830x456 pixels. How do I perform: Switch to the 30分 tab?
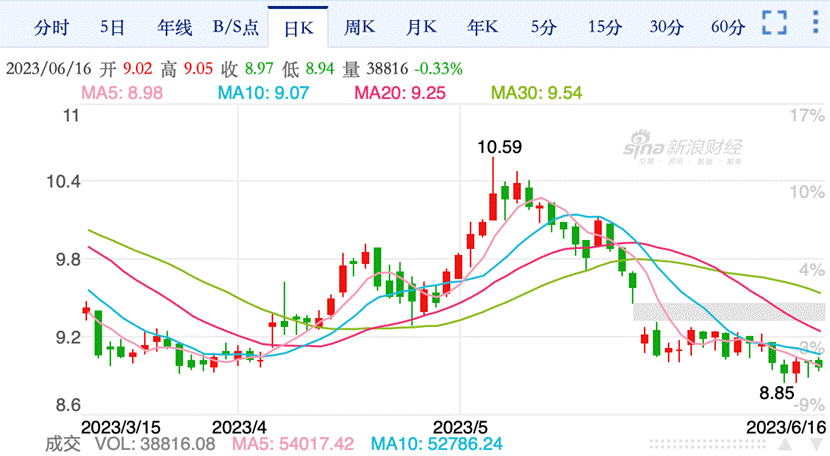[666, 27]
